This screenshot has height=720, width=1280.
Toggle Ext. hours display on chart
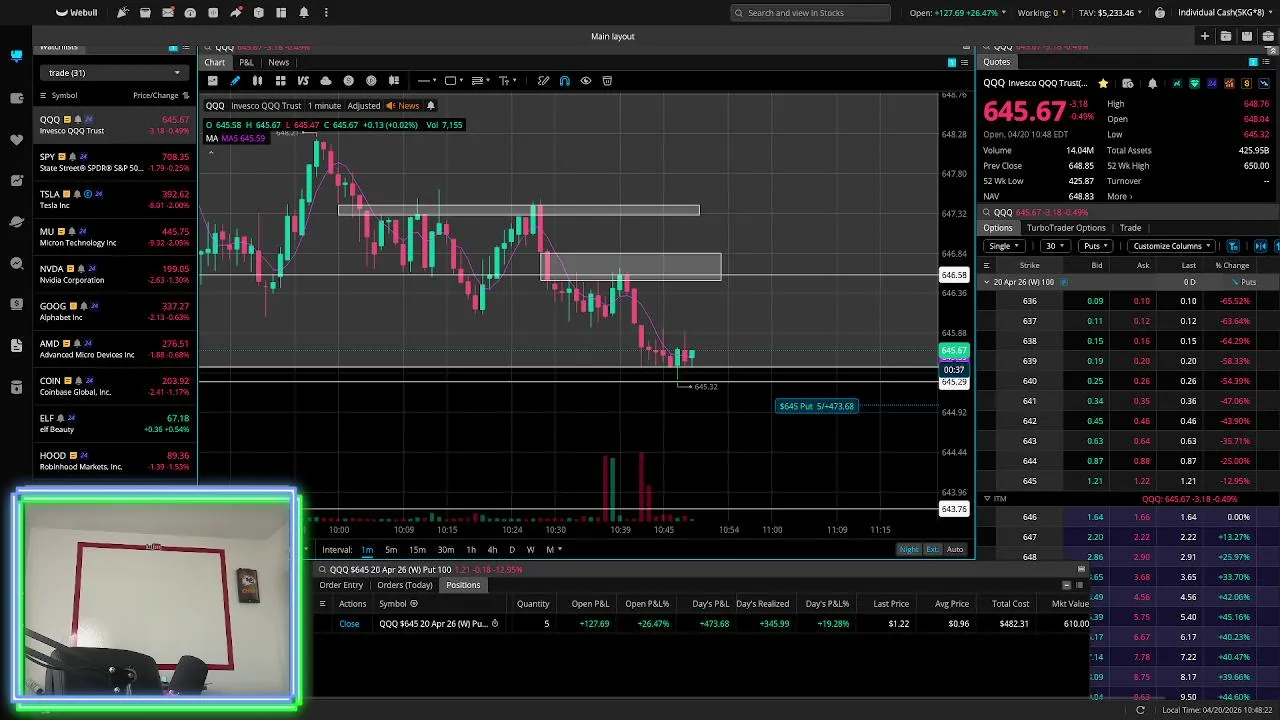coord(932,550)
